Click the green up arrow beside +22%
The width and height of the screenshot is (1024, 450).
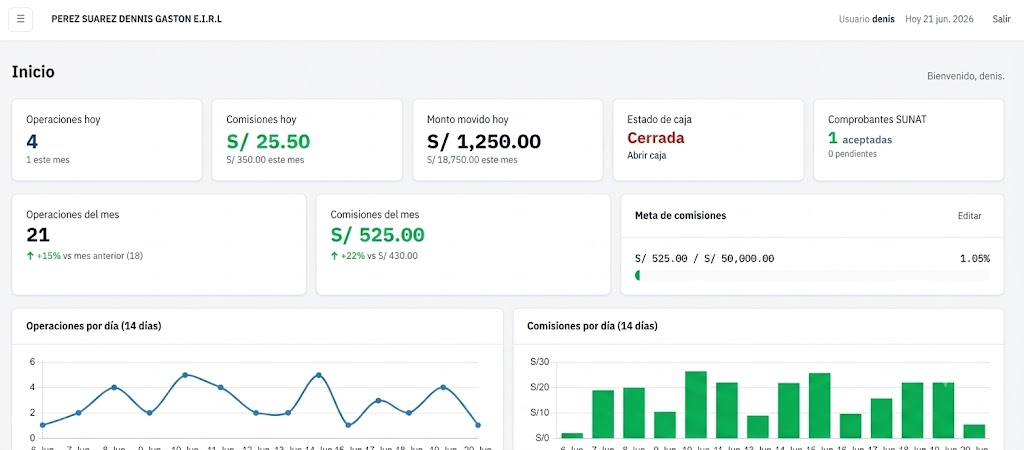point(334,256)
